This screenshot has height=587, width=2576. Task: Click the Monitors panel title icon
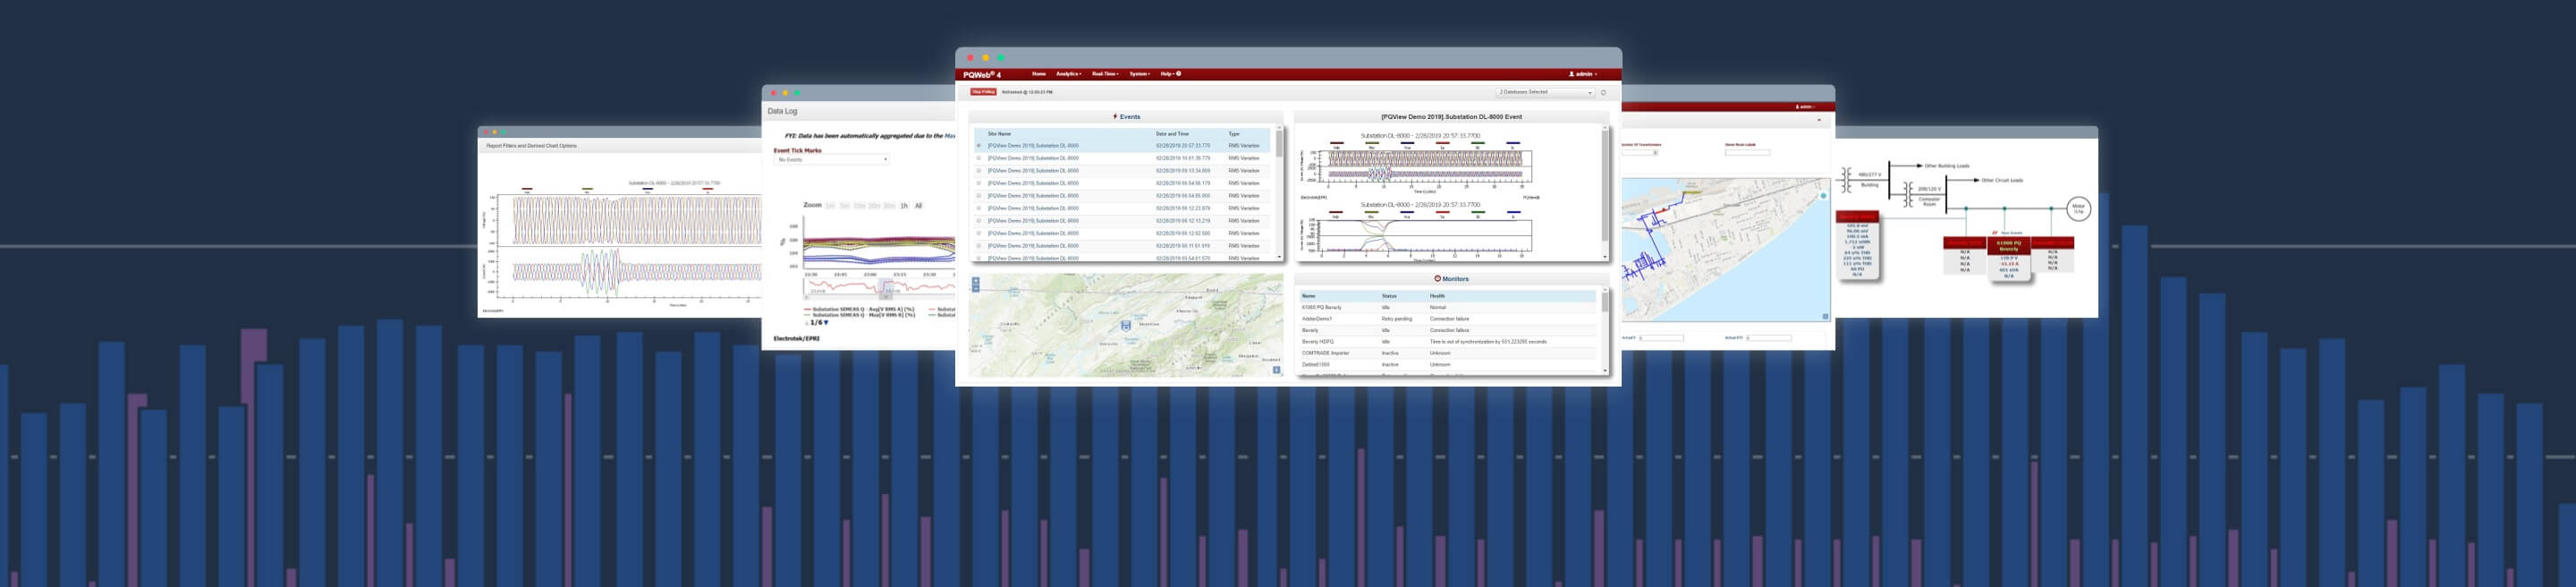1438,279
